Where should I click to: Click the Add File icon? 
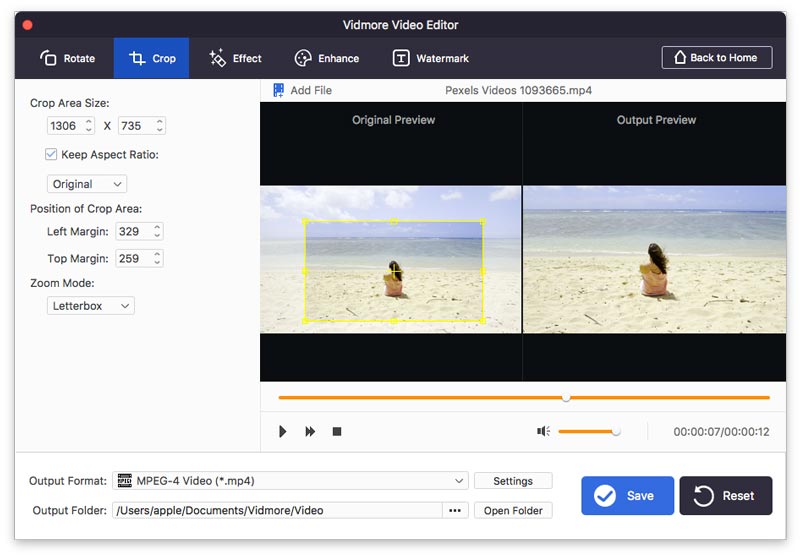tap(279, 90)
